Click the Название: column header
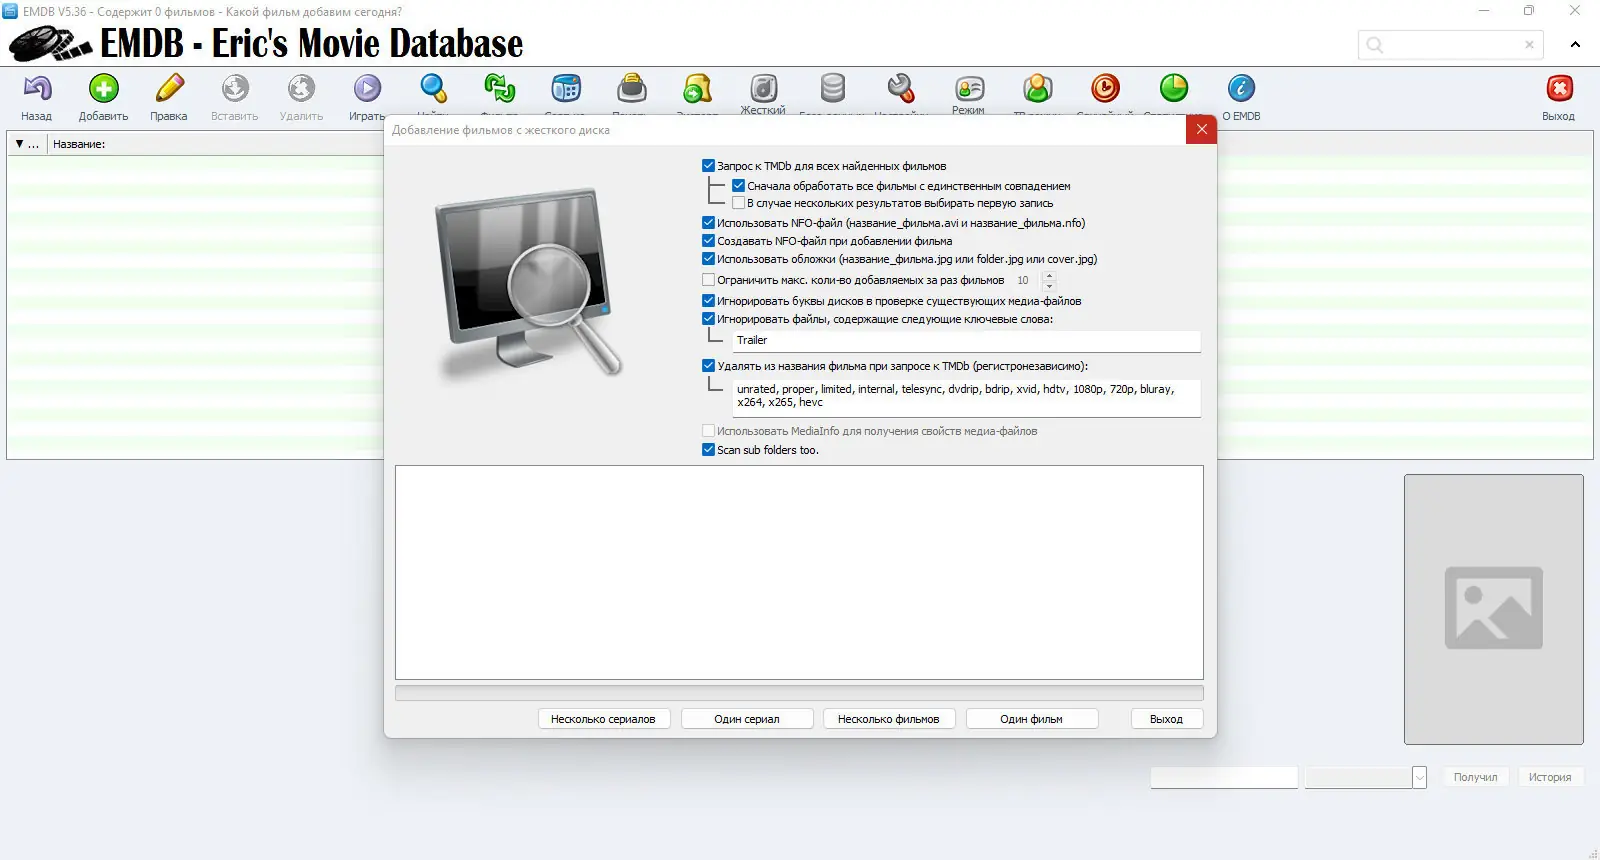 point(79,144)
